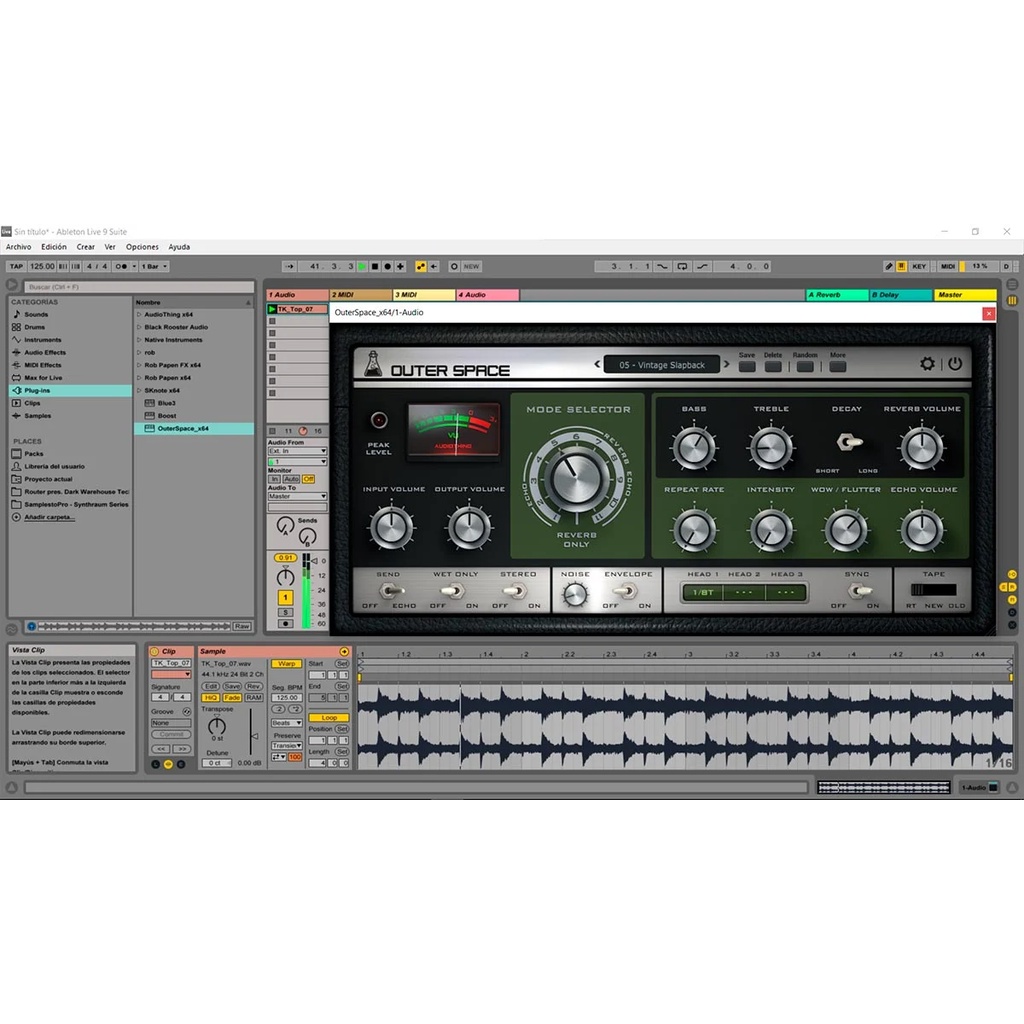Open the Opciones menu
Viewport: 1024px width, 1024px height.
click(142, 247)
